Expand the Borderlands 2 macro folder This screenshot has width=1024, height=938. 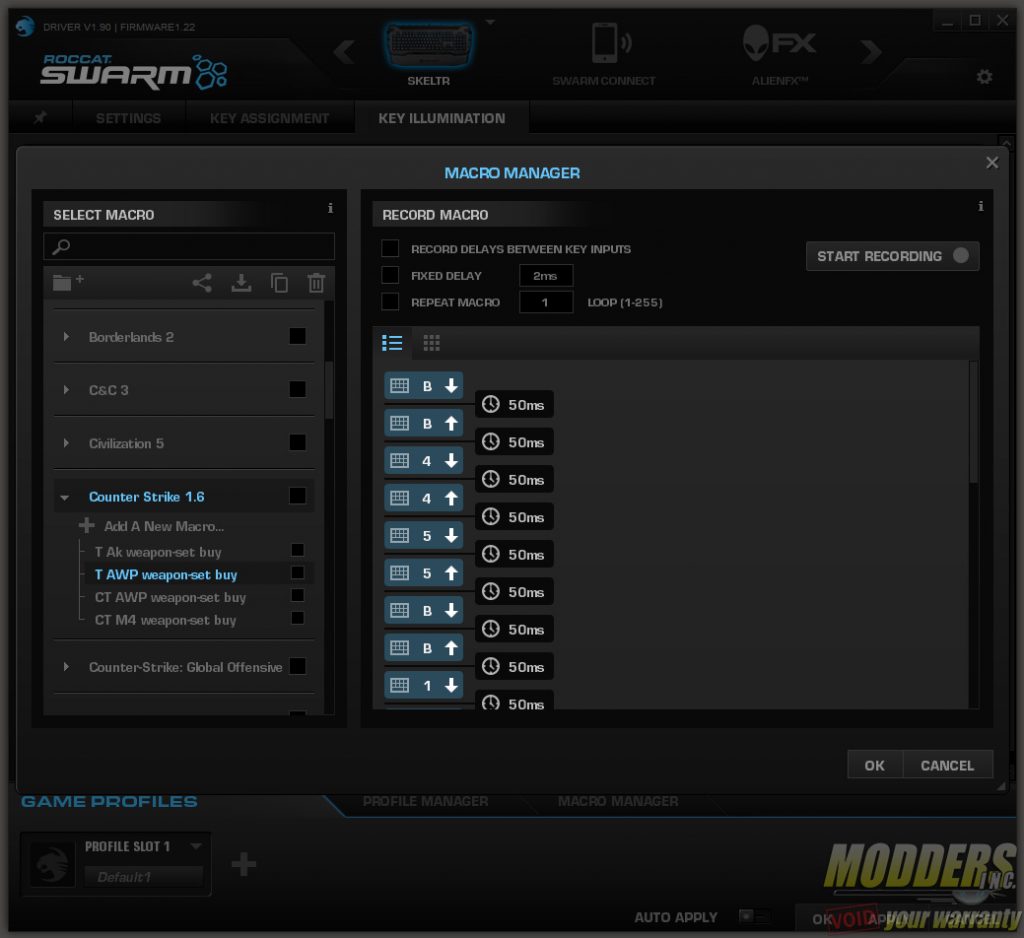pos(66,337)
